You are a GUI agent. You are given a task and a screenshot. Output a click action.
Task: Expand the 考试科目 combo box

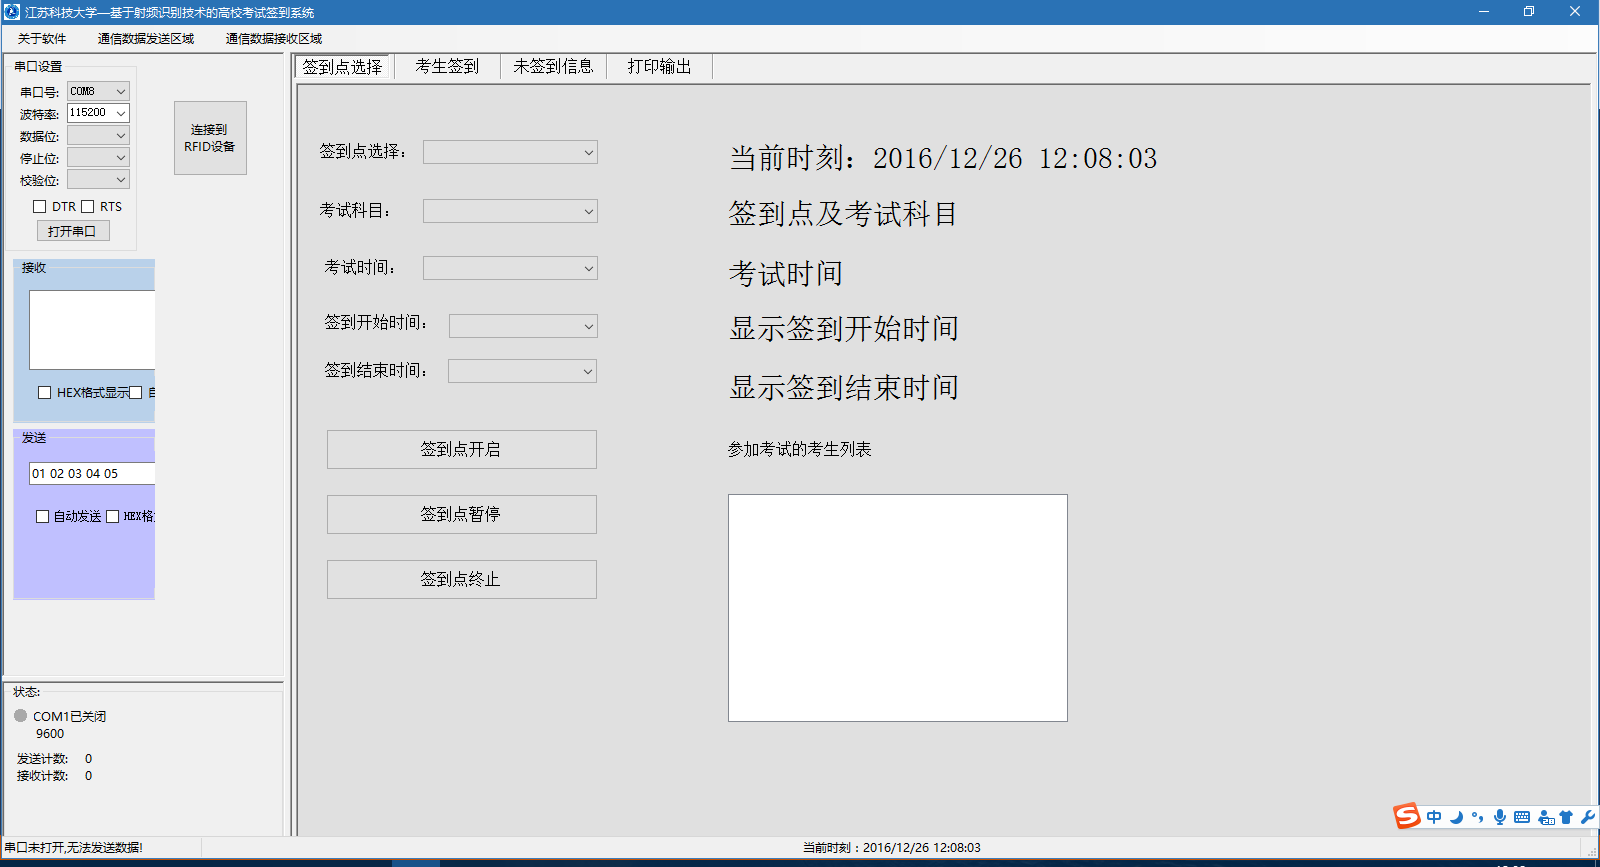coord(510,211)
